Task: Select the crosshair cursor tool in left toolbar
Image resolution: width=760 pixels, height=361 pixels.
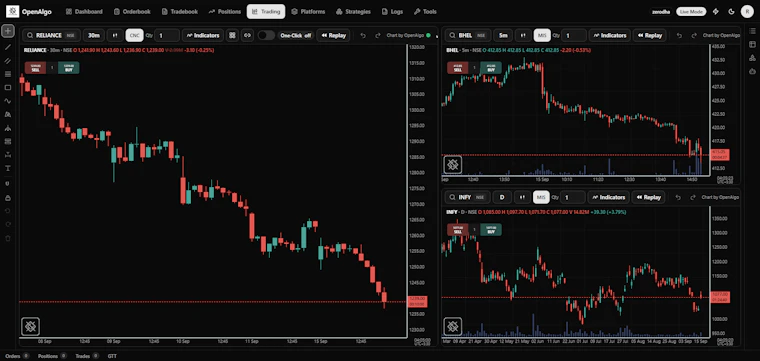Action: [8, 31]
